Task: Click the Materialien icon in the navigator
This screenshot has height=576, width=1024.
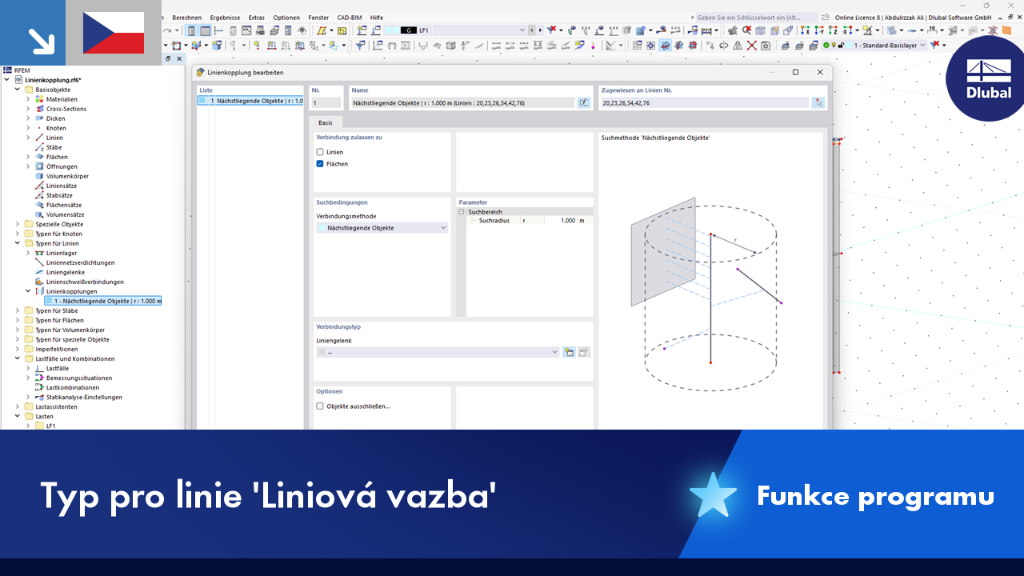Action: coord(39,99)
